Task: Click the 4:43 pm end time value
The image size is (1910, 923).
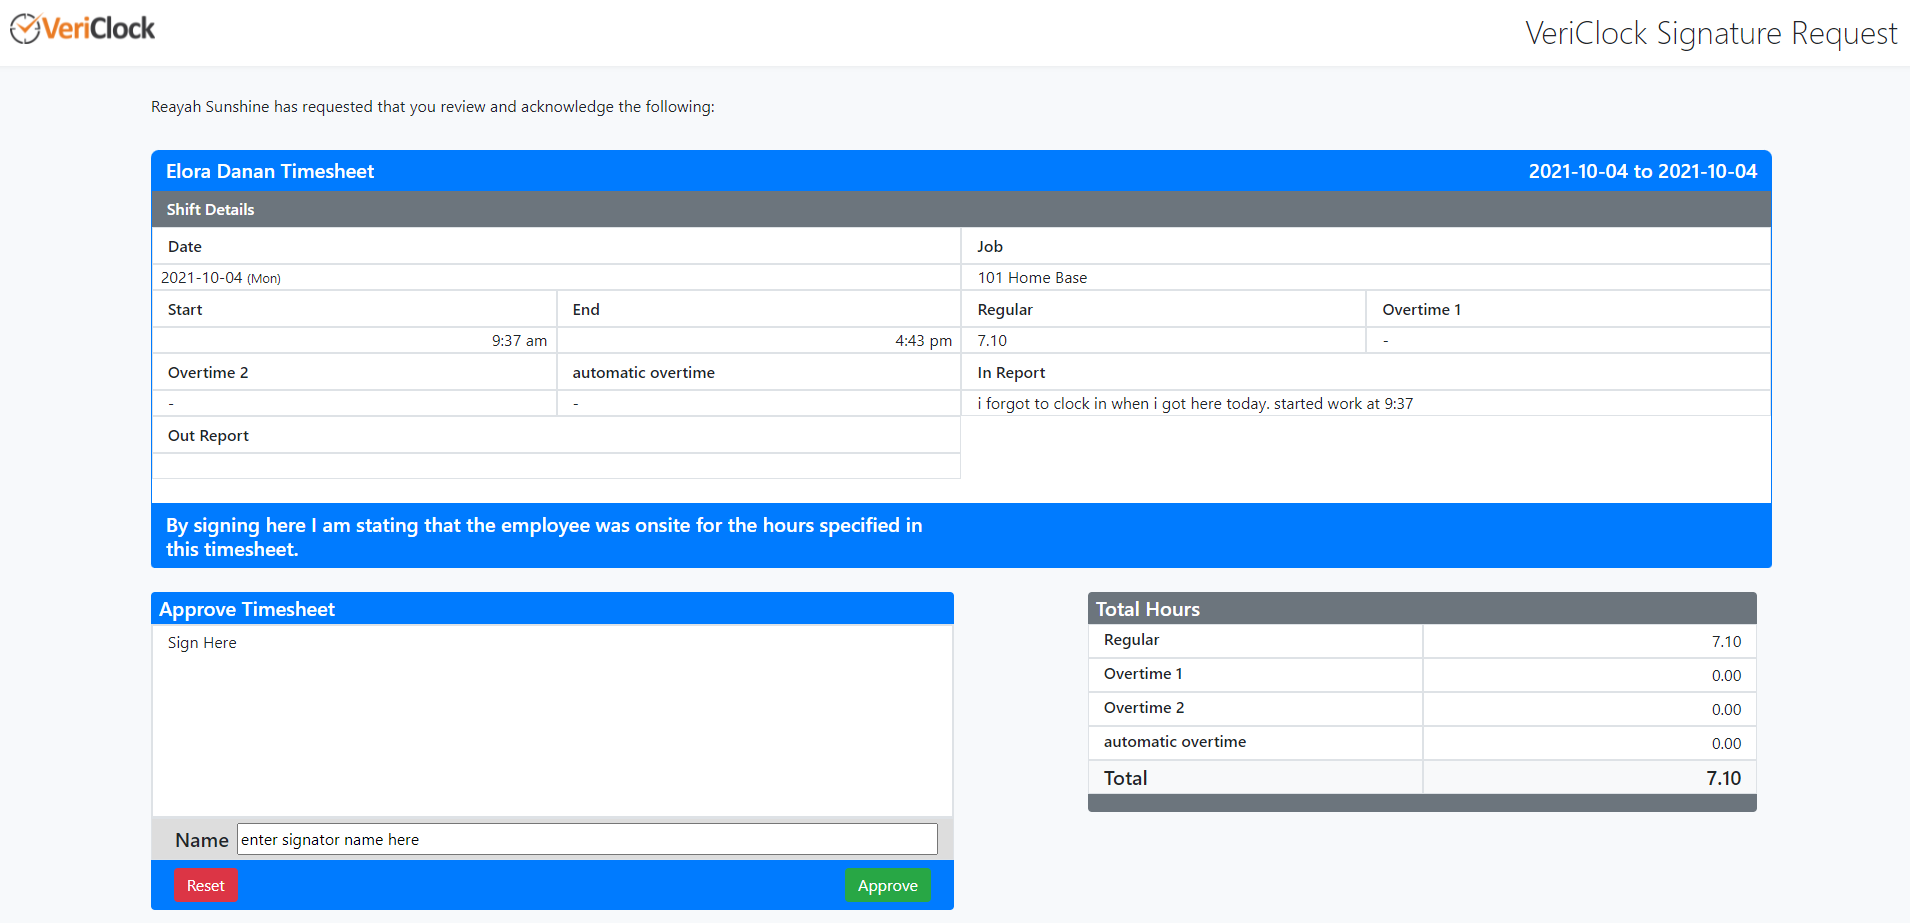Action: [x=922, y=341]
